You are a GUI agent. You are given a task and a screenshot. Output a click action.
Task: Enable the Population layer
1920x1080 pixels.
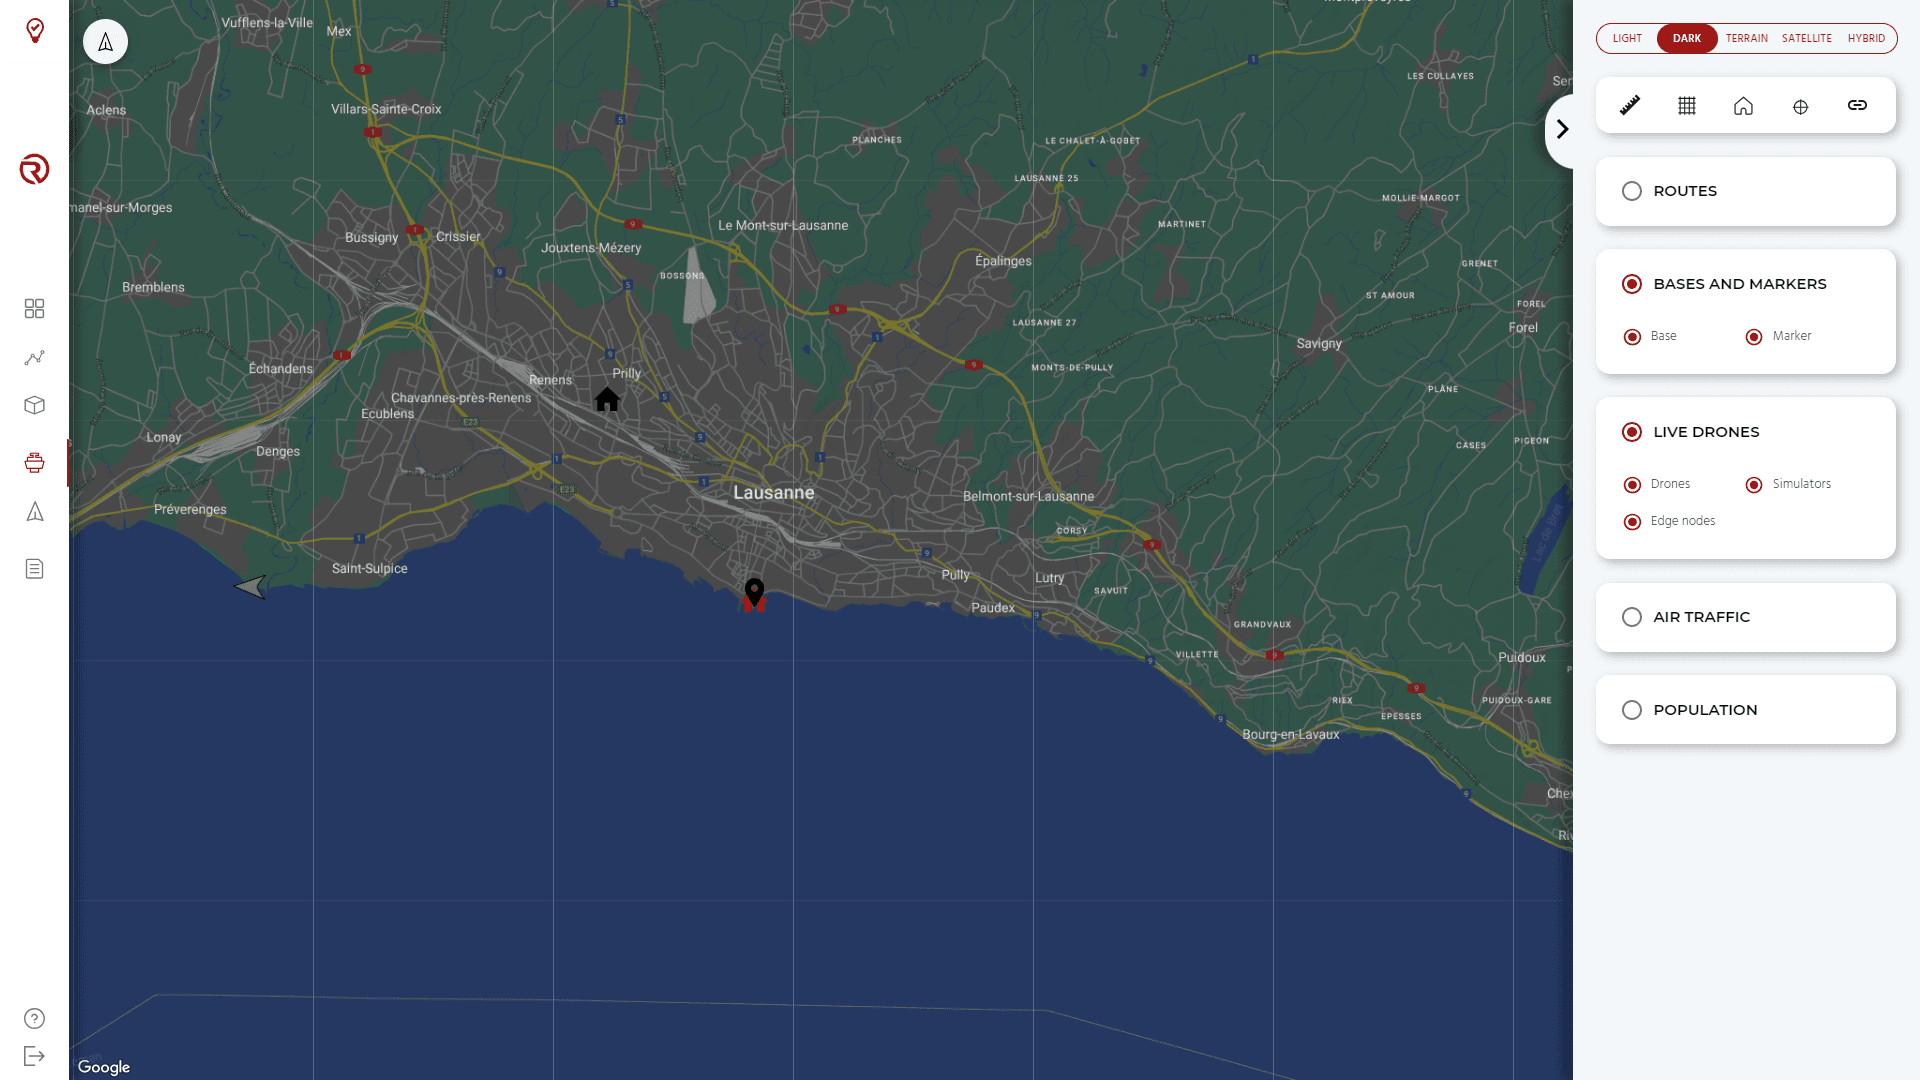1632,710
